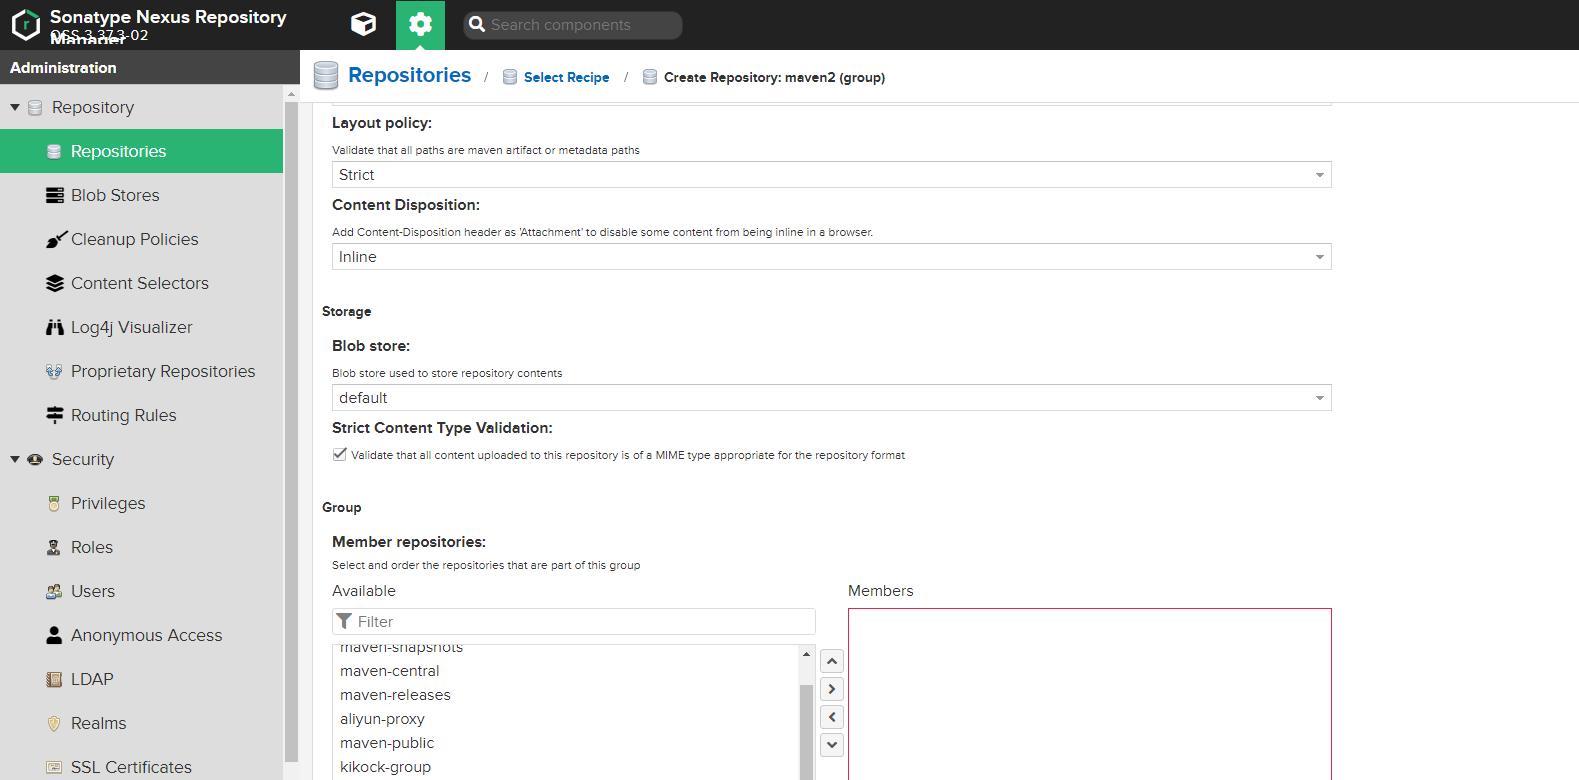Select kikock-group in Available list

(566, 767)
